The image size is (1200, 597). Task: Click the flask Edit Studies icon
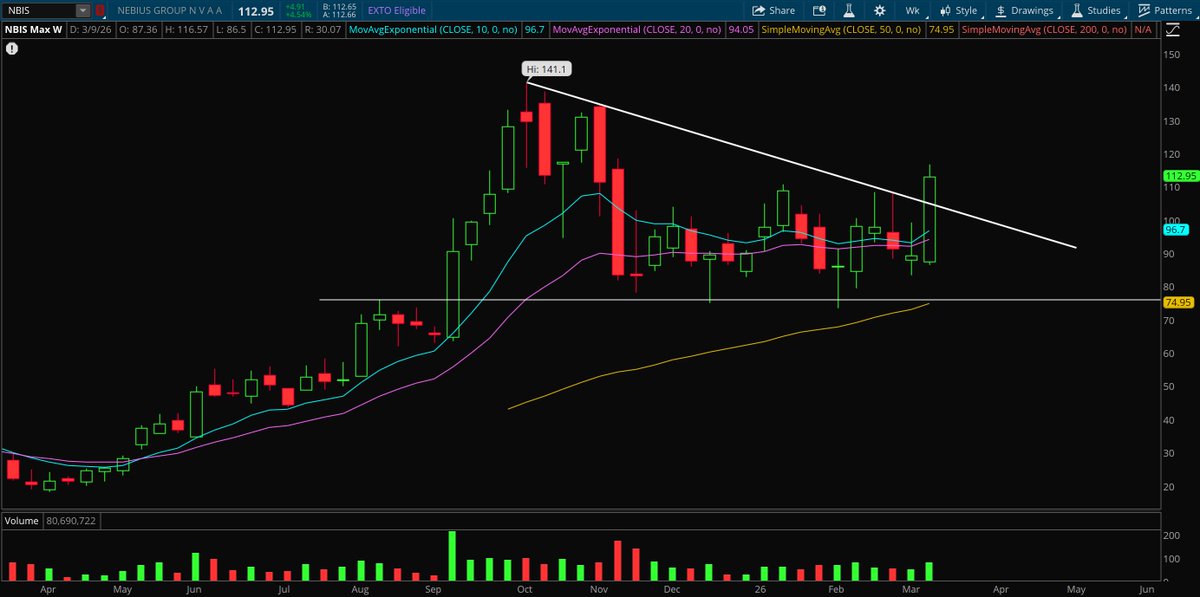pos(849,11)
